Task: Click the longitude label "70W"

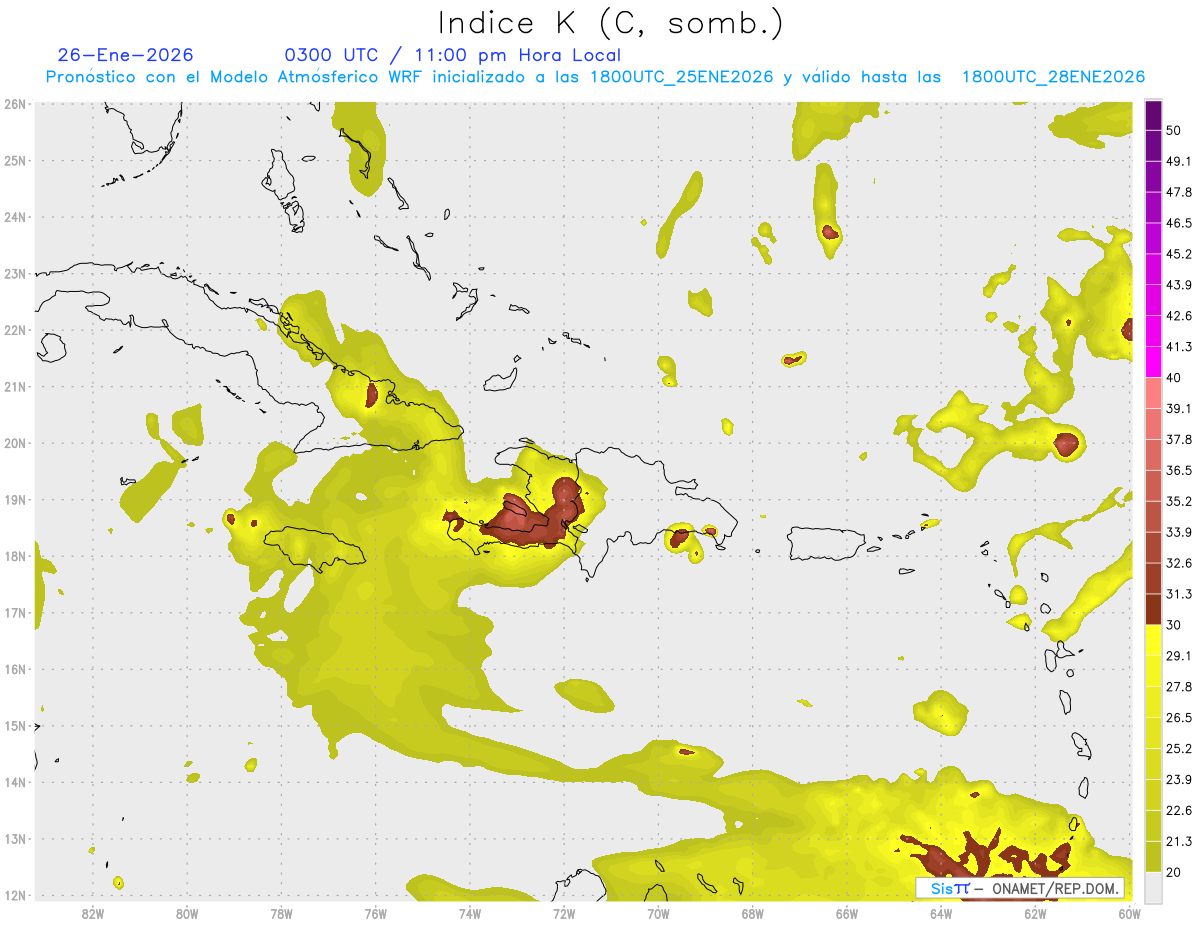Action: (x=658, y=913)
